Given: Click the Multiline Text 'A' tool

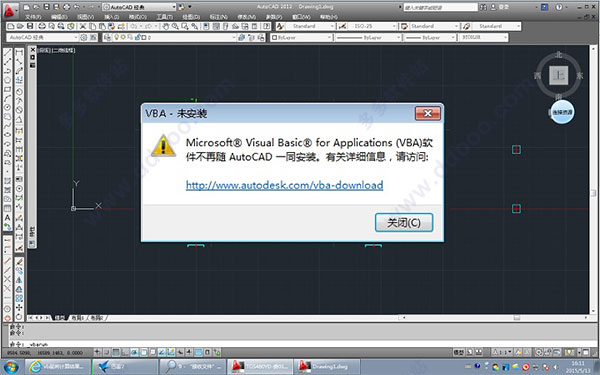Looking at the screenshot, I should (7, 218).
